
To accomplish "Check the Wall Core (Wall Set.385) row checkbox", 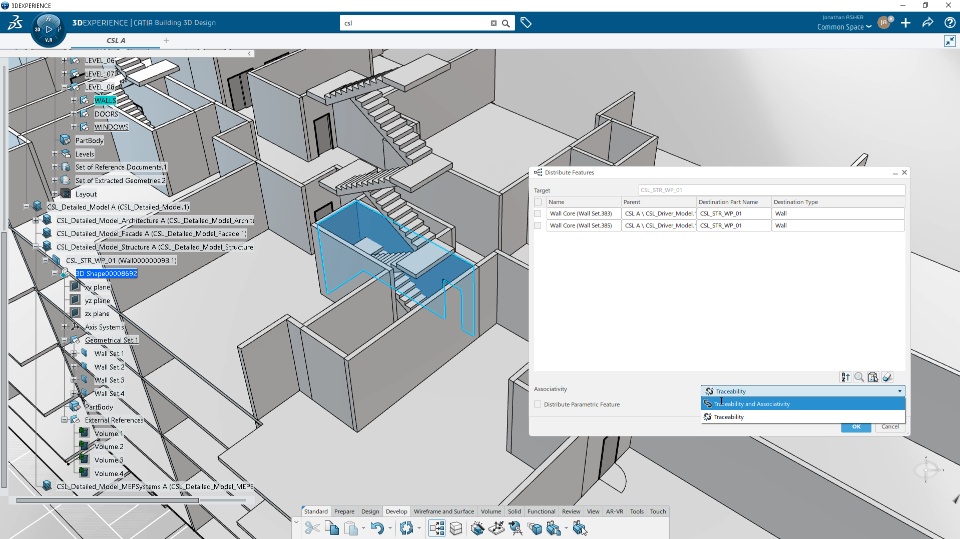I will point(538,225).
